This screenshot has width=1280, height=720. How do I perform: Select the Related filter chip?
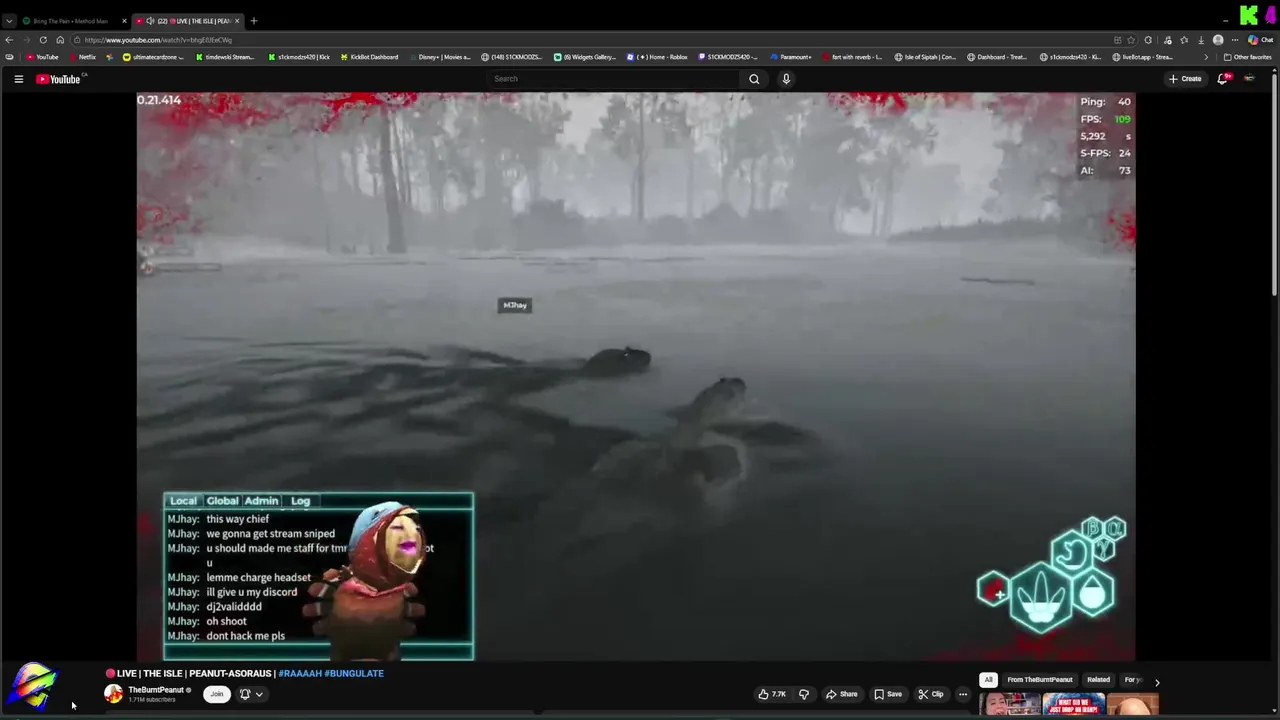1098,680
